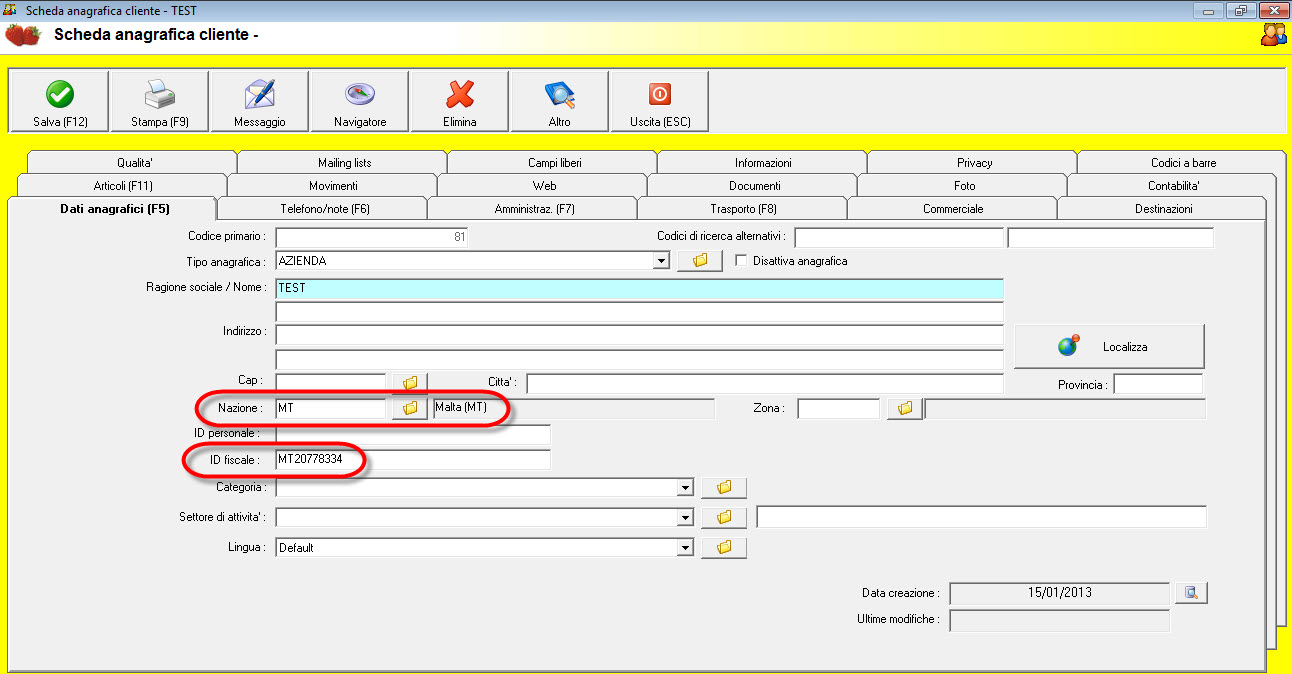The height and width of the screenshot is (674, 1292).
Task: Click the Cap input field
Action: point(330,383)
